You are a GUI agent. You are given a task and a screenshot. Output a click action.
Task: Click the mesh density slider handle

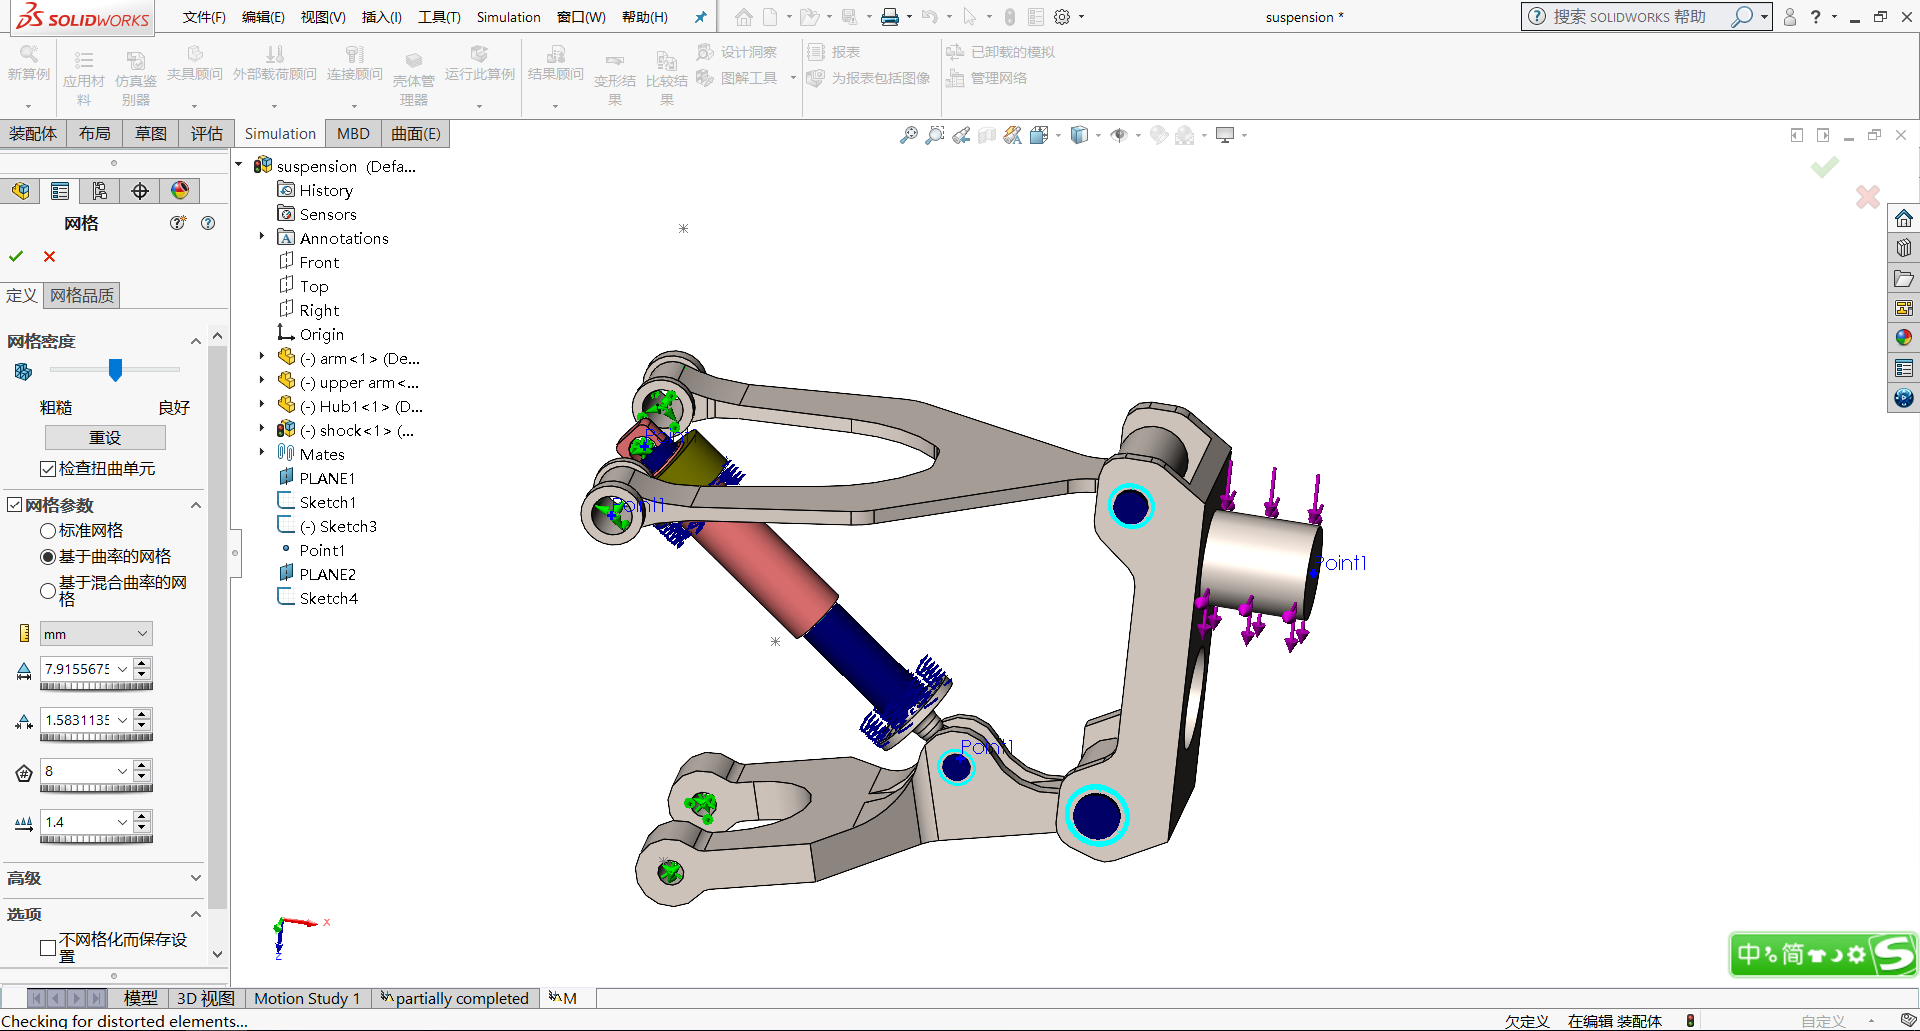(115, 370)
